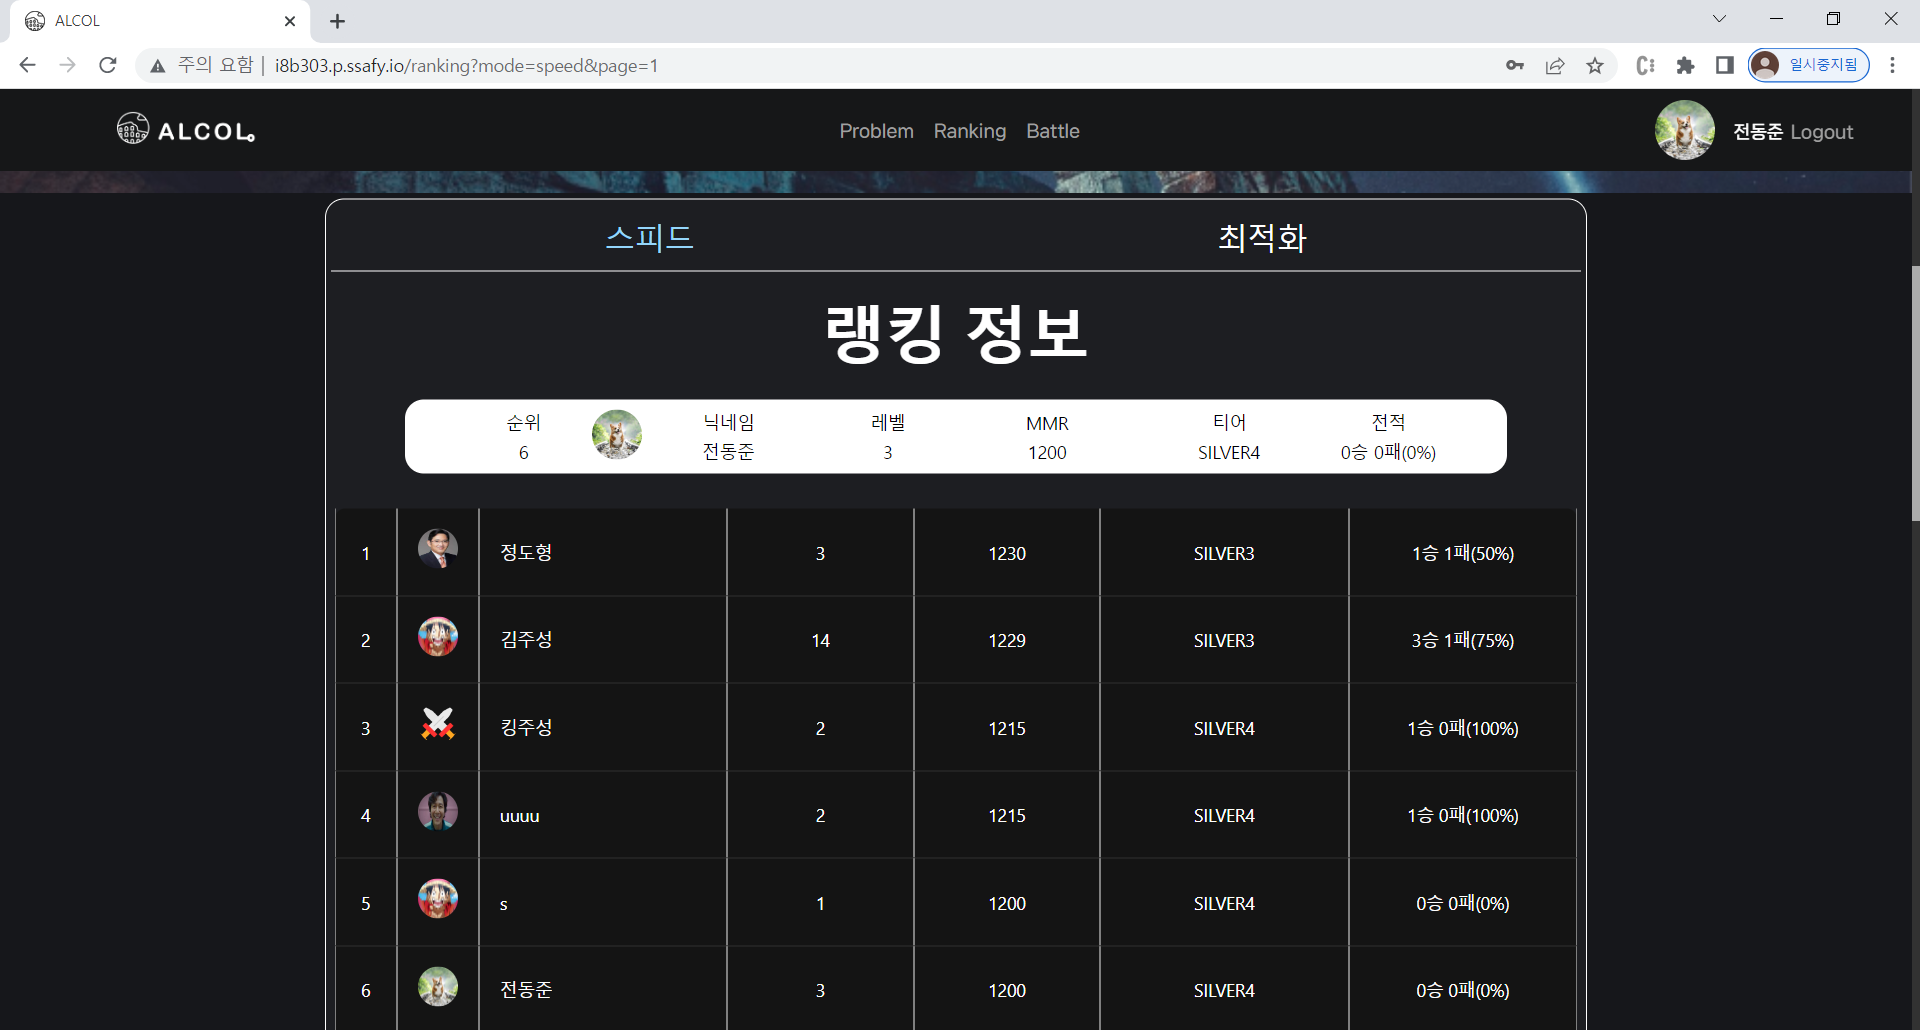
Task: Click user s's profile picture
Action: 438,899
